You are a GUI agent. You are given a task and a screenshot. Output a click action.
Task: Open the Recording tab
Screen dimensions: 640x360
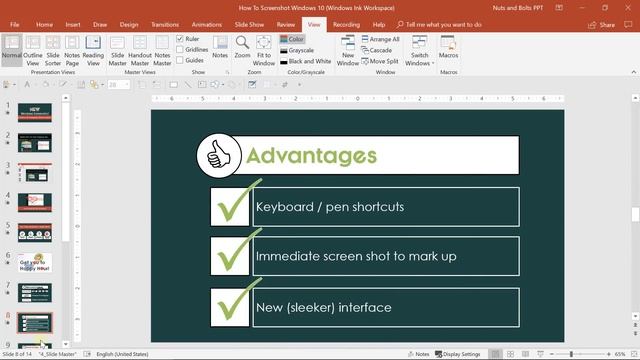(x=346, y=24)
